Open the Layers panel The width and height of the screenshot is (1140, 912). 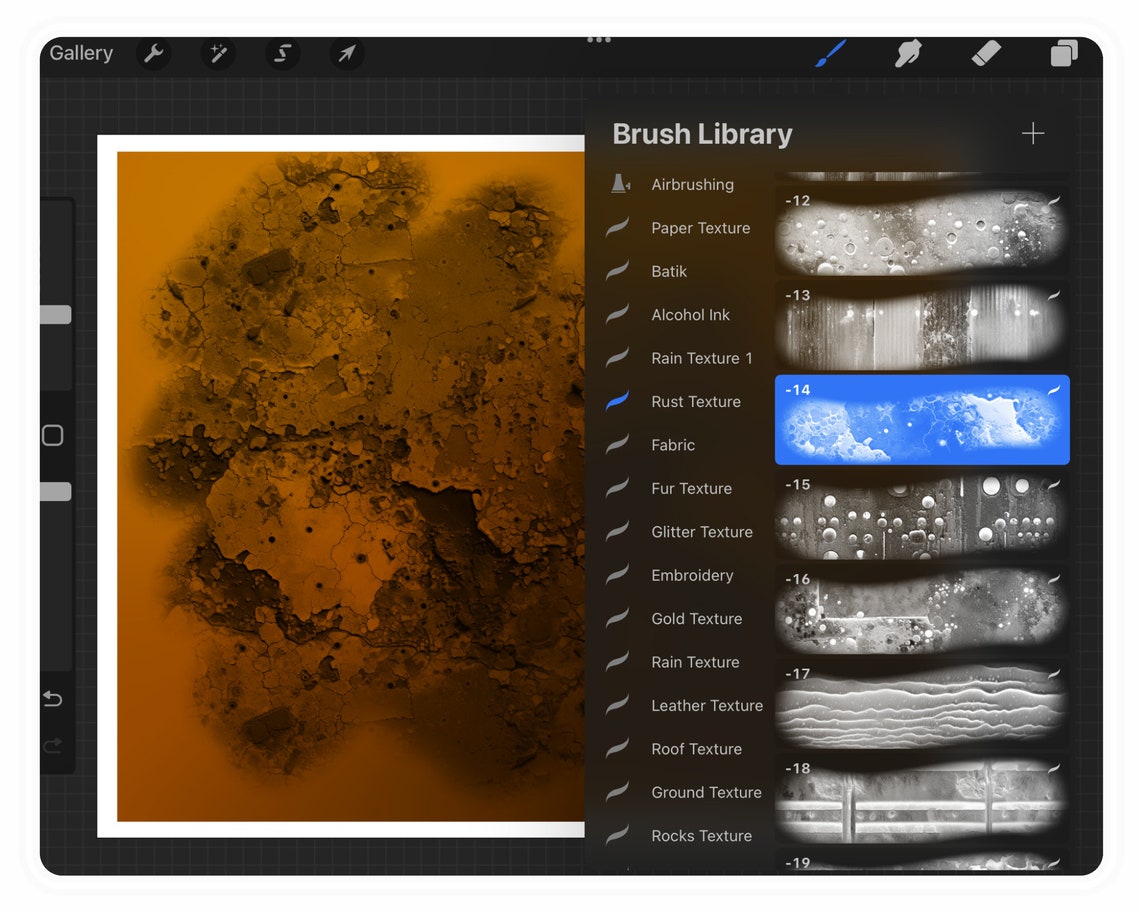1063,54
